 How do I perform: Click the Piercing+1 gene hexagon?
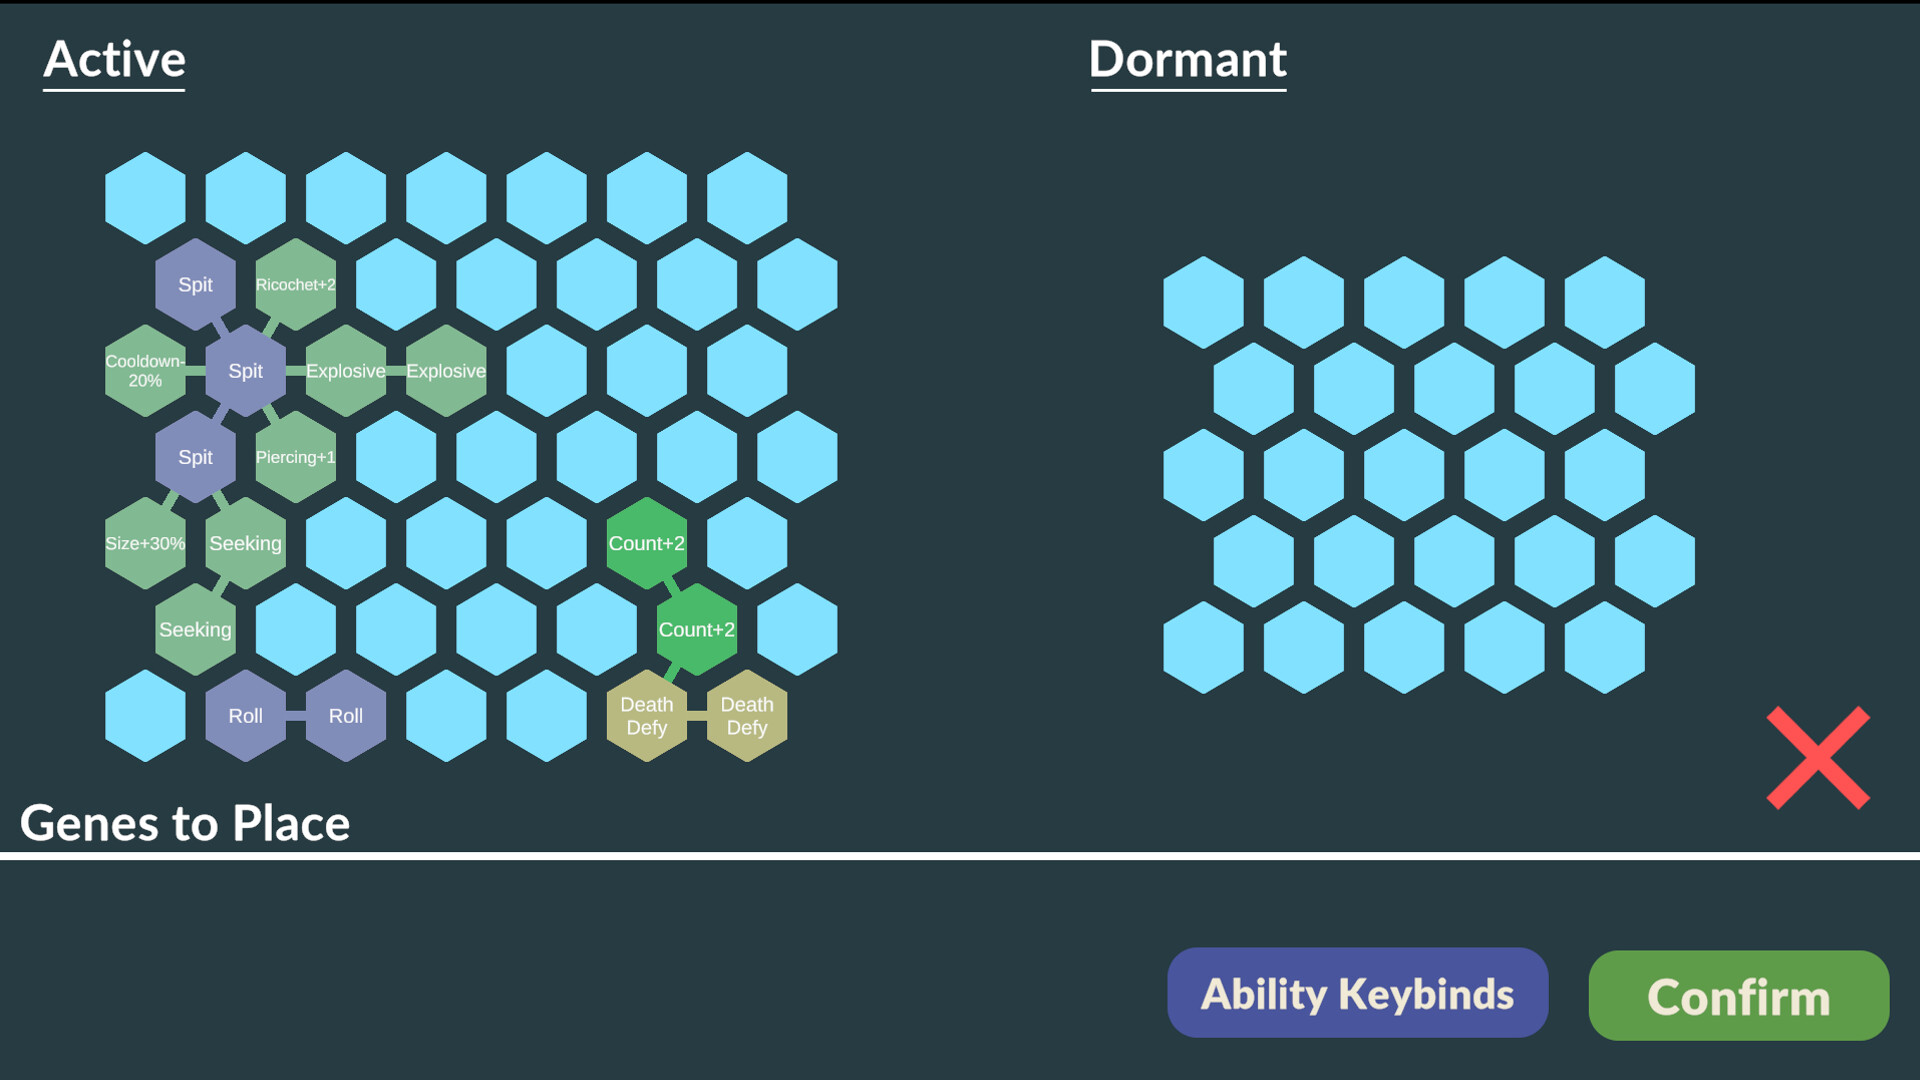pyautogui.click(x=295, y=457)
